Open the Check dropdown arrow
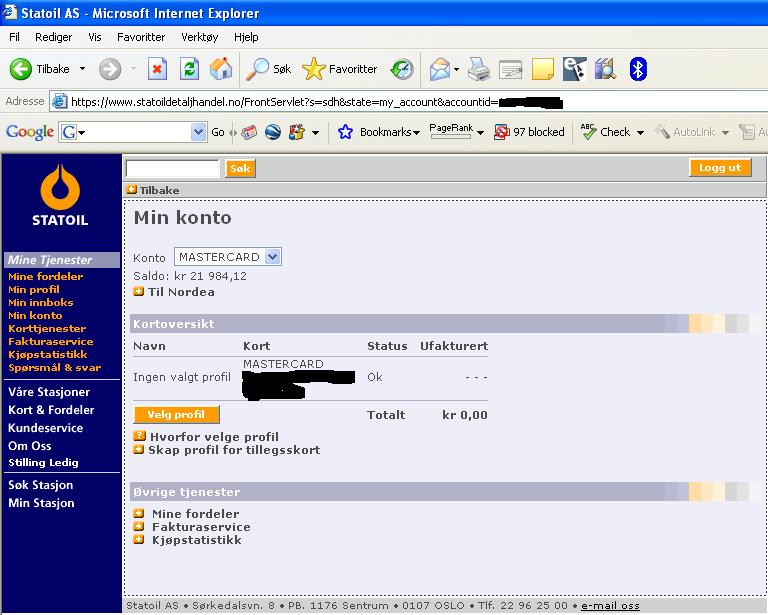 click(x=640, y=133)
